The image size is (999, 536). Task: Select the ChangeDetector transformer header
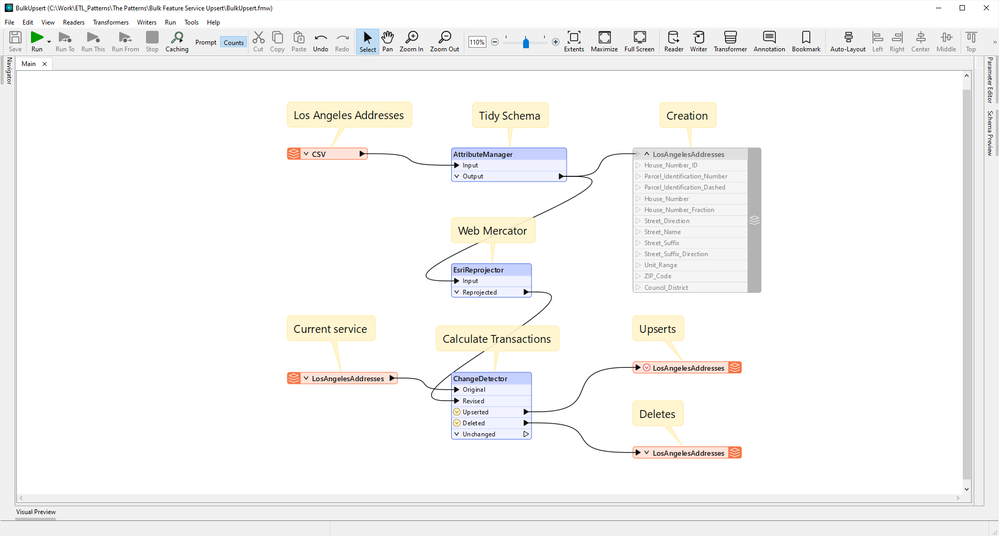coord(491,379)
